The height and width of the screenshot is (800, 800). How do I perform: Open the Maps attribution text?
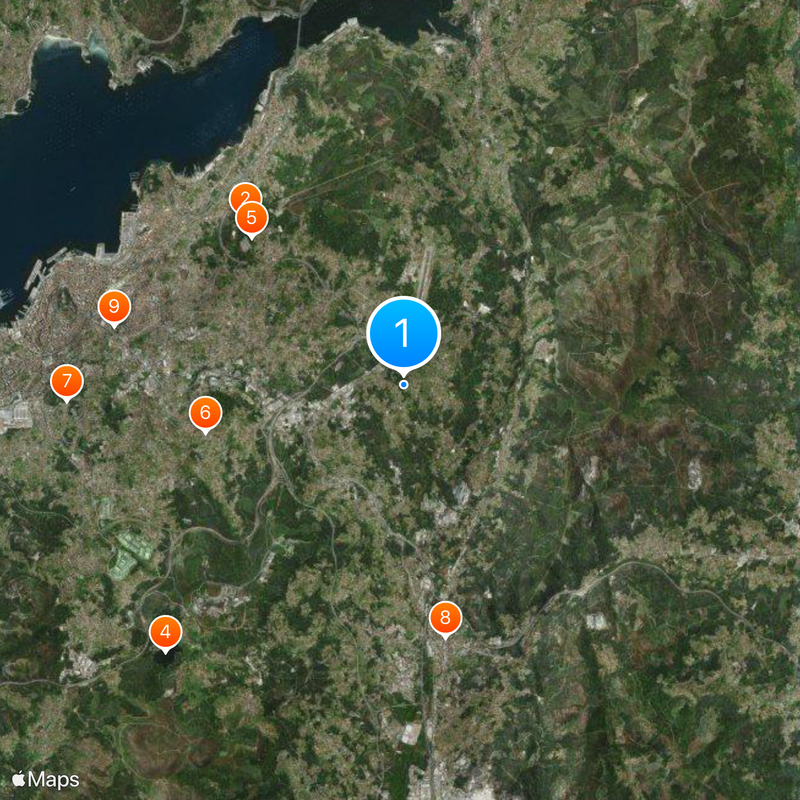coord(54,780)
